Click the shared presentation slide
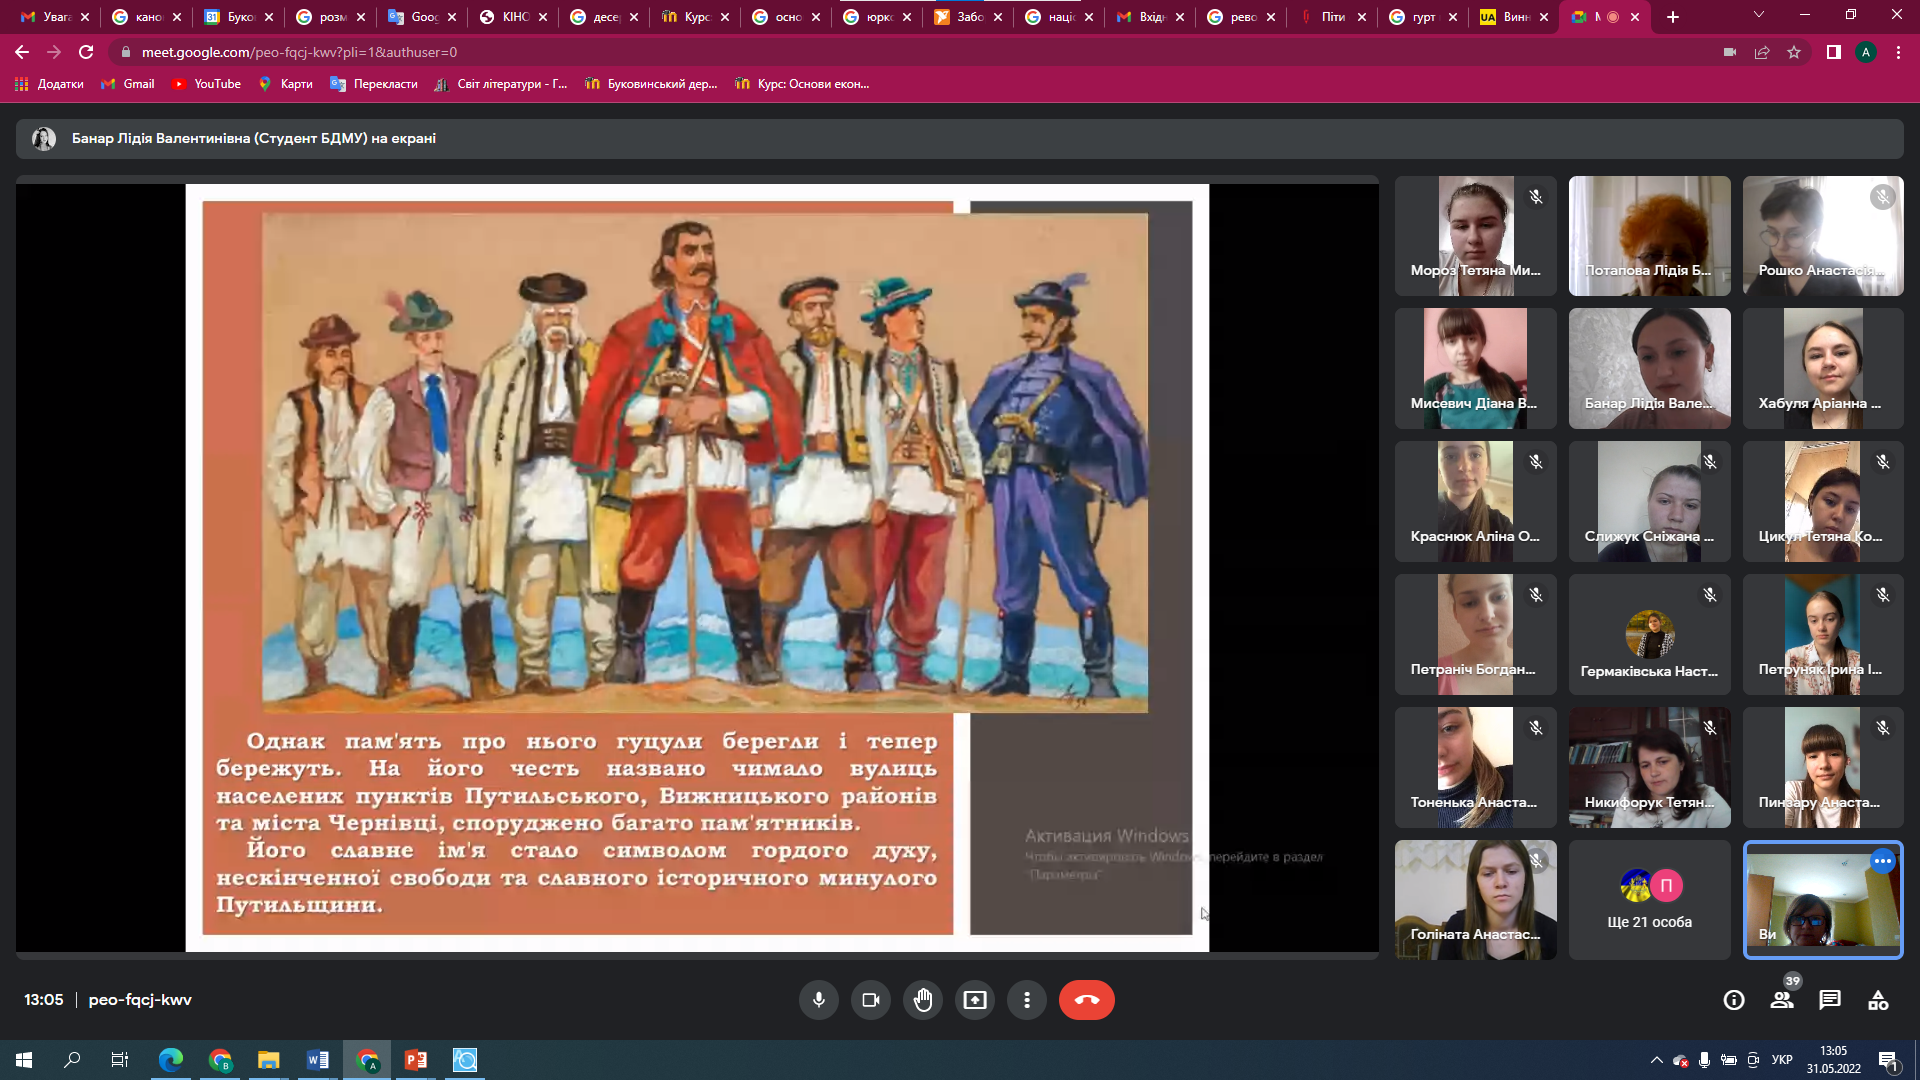Viewport: 1920px width, 1080px height. (697, 567)
